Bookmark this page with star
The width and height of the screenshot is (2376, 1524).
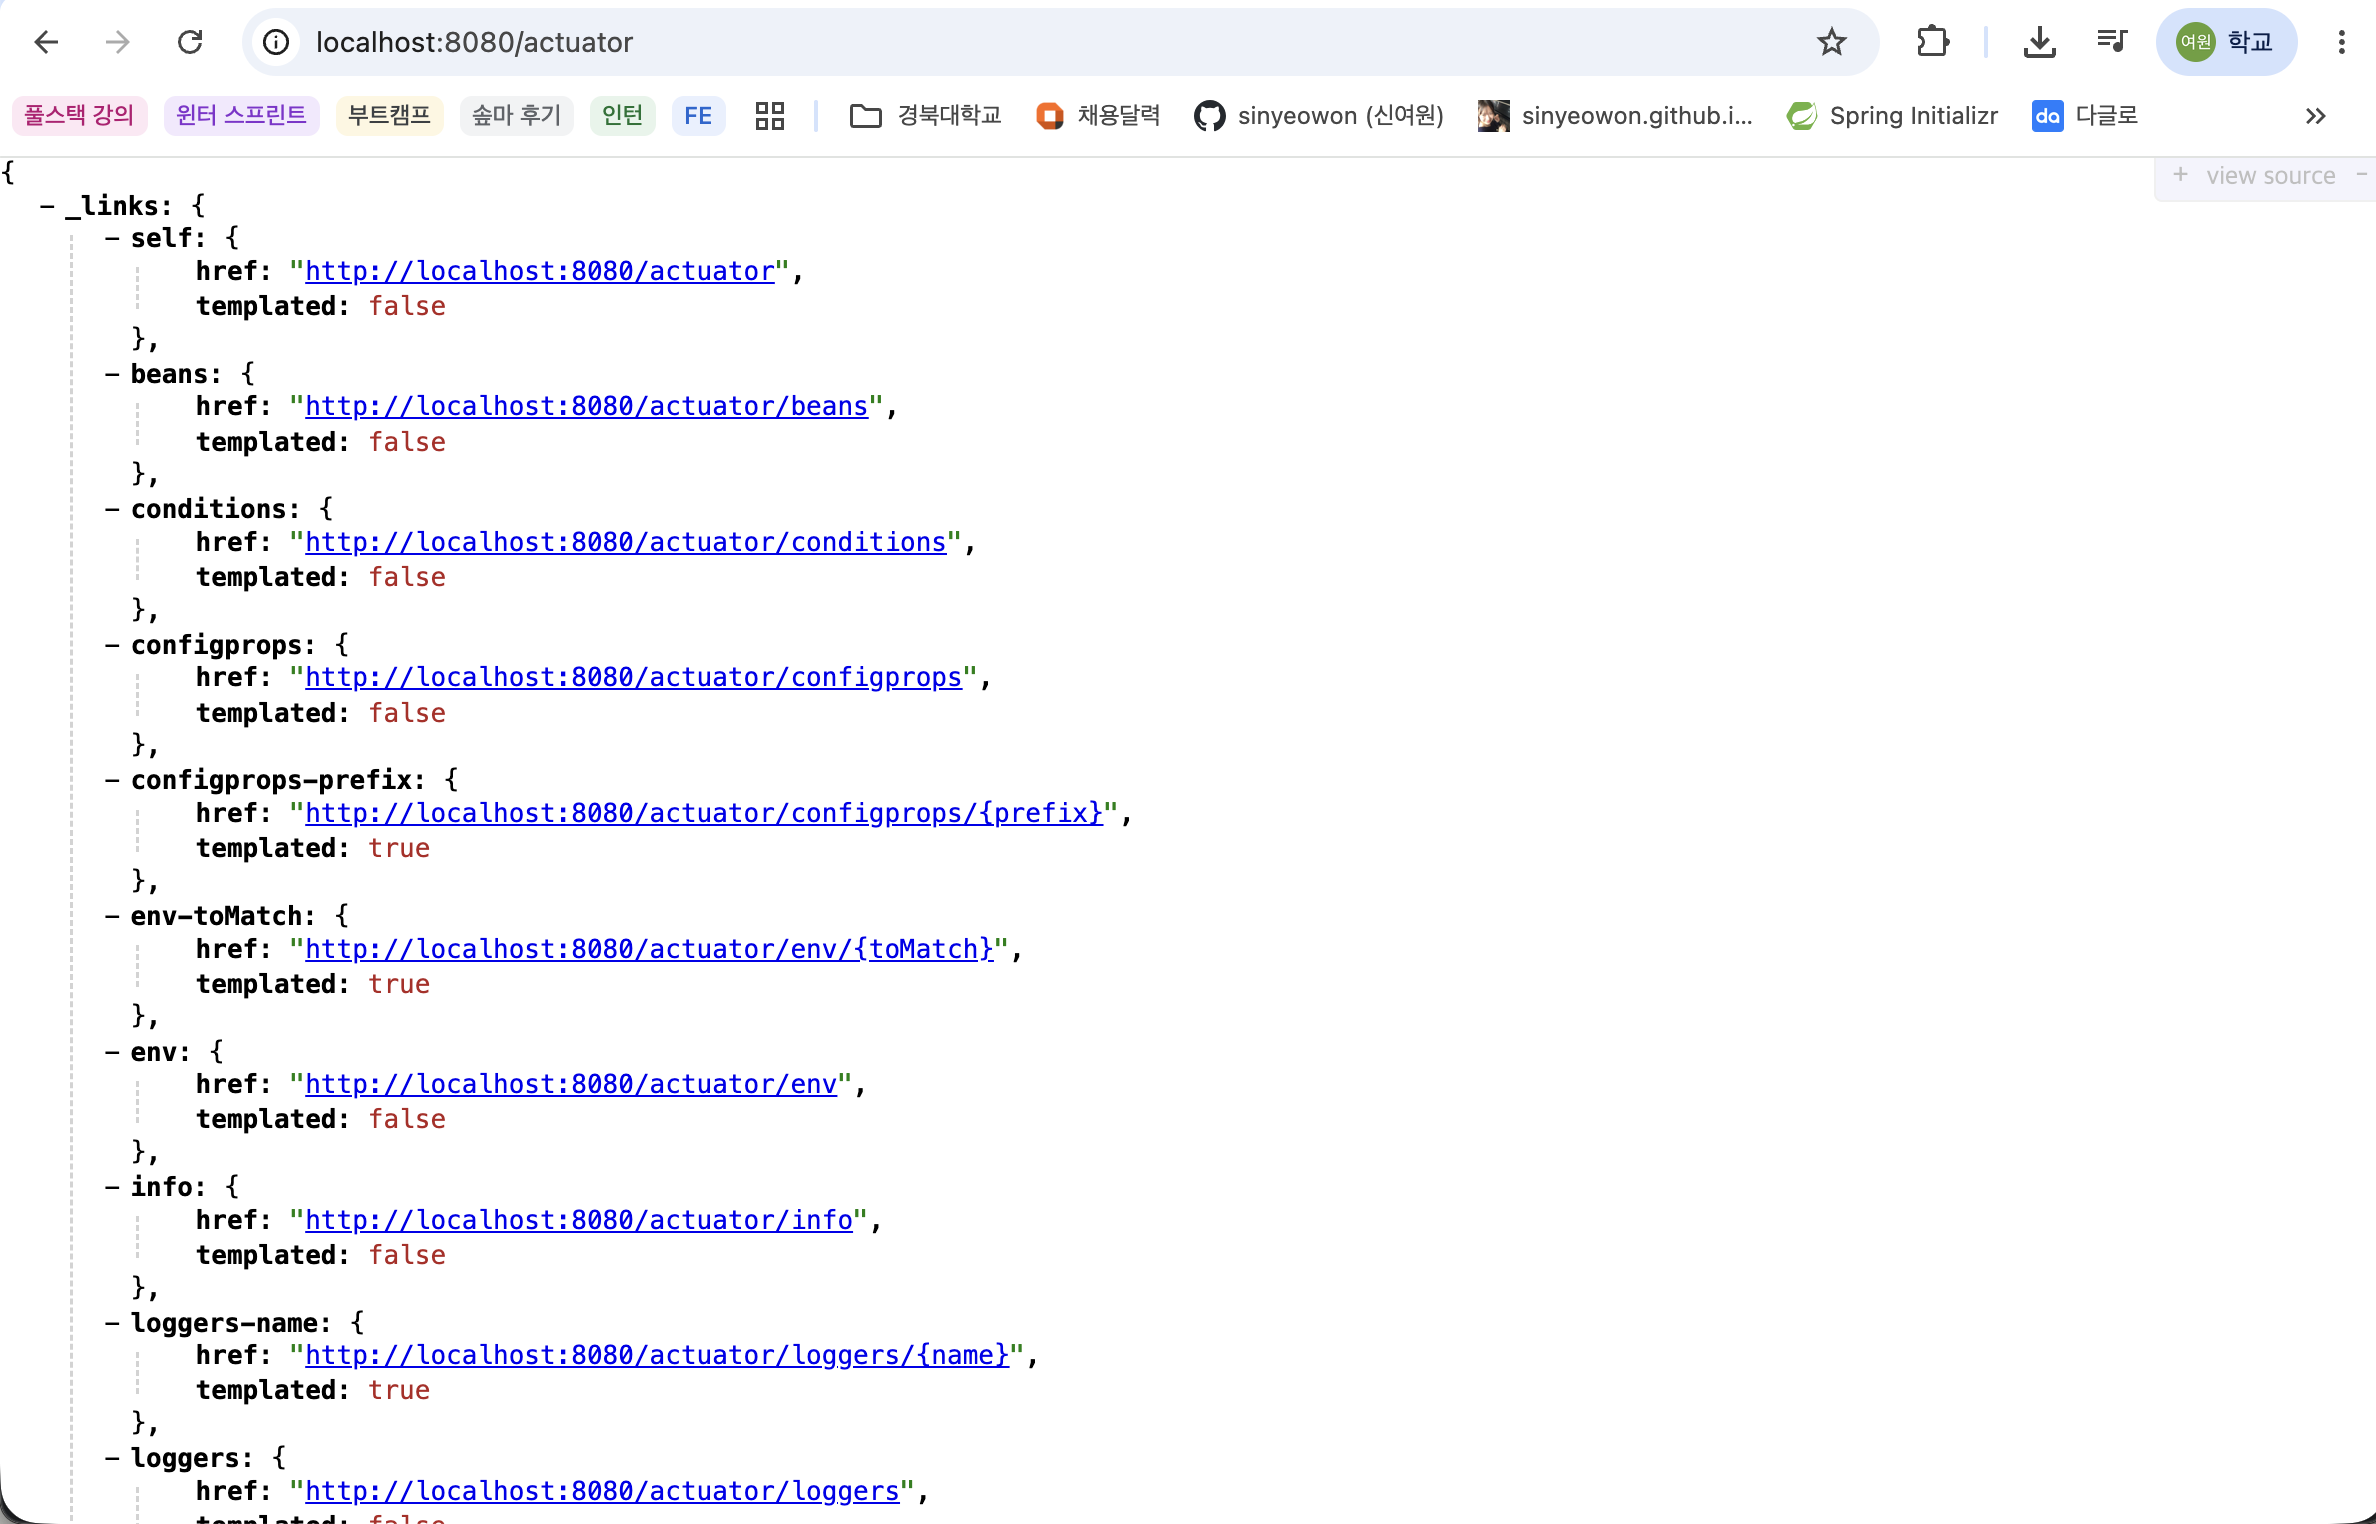tap(1831, 42)
